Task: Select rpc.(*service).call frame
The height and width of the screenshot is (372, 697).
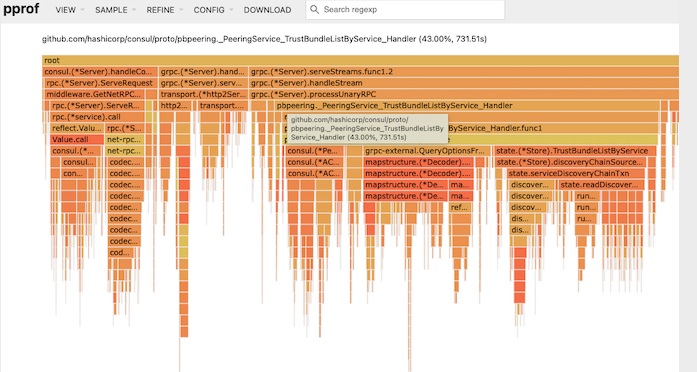Action: coord(97,117)
